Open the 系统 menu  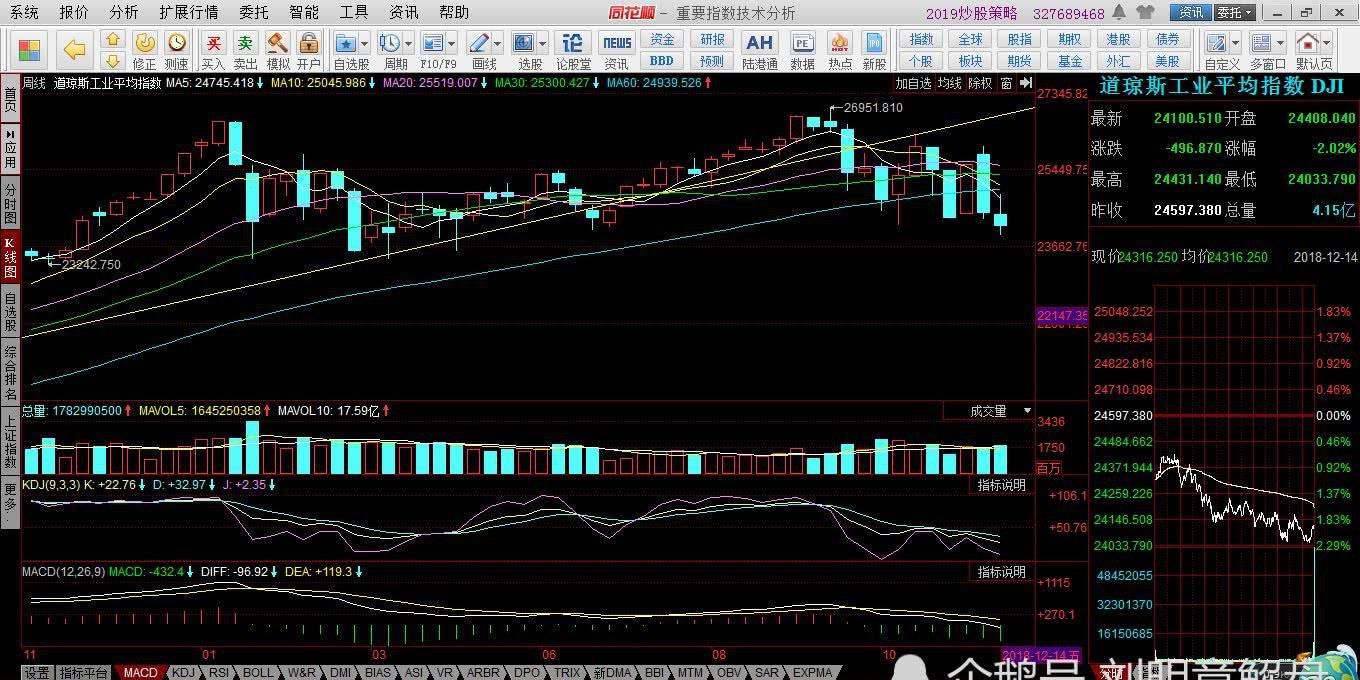pyautogui.click(x=24, y=12)
